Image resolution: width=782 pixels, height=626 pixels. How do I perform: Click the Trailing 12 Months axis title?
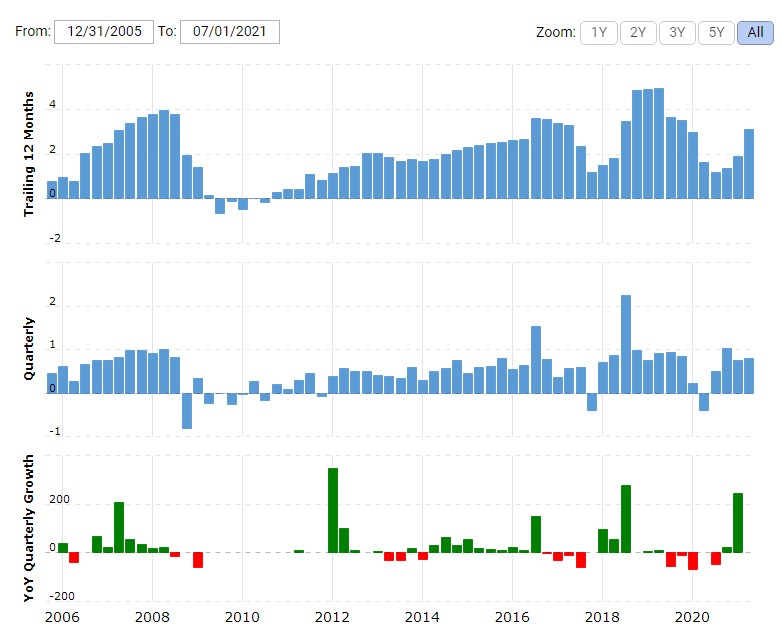point(29,154)
